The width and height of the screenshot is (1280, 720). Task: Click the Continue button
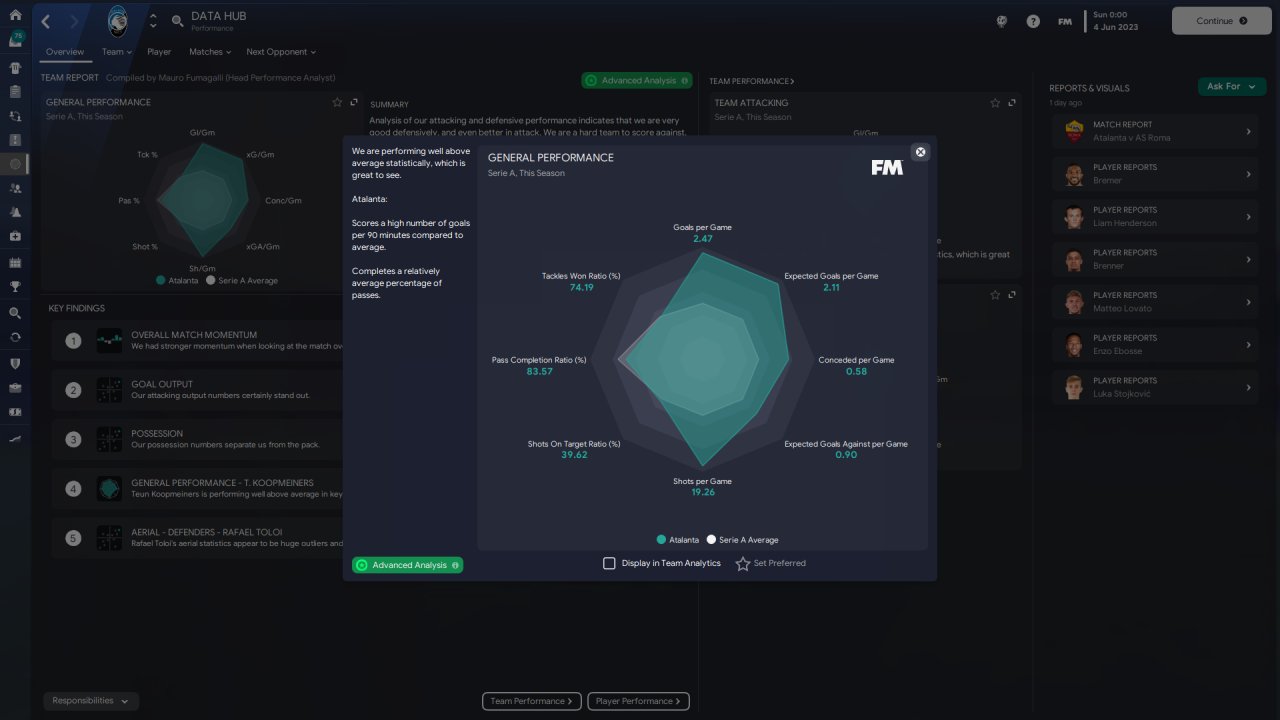[1222, 21]
